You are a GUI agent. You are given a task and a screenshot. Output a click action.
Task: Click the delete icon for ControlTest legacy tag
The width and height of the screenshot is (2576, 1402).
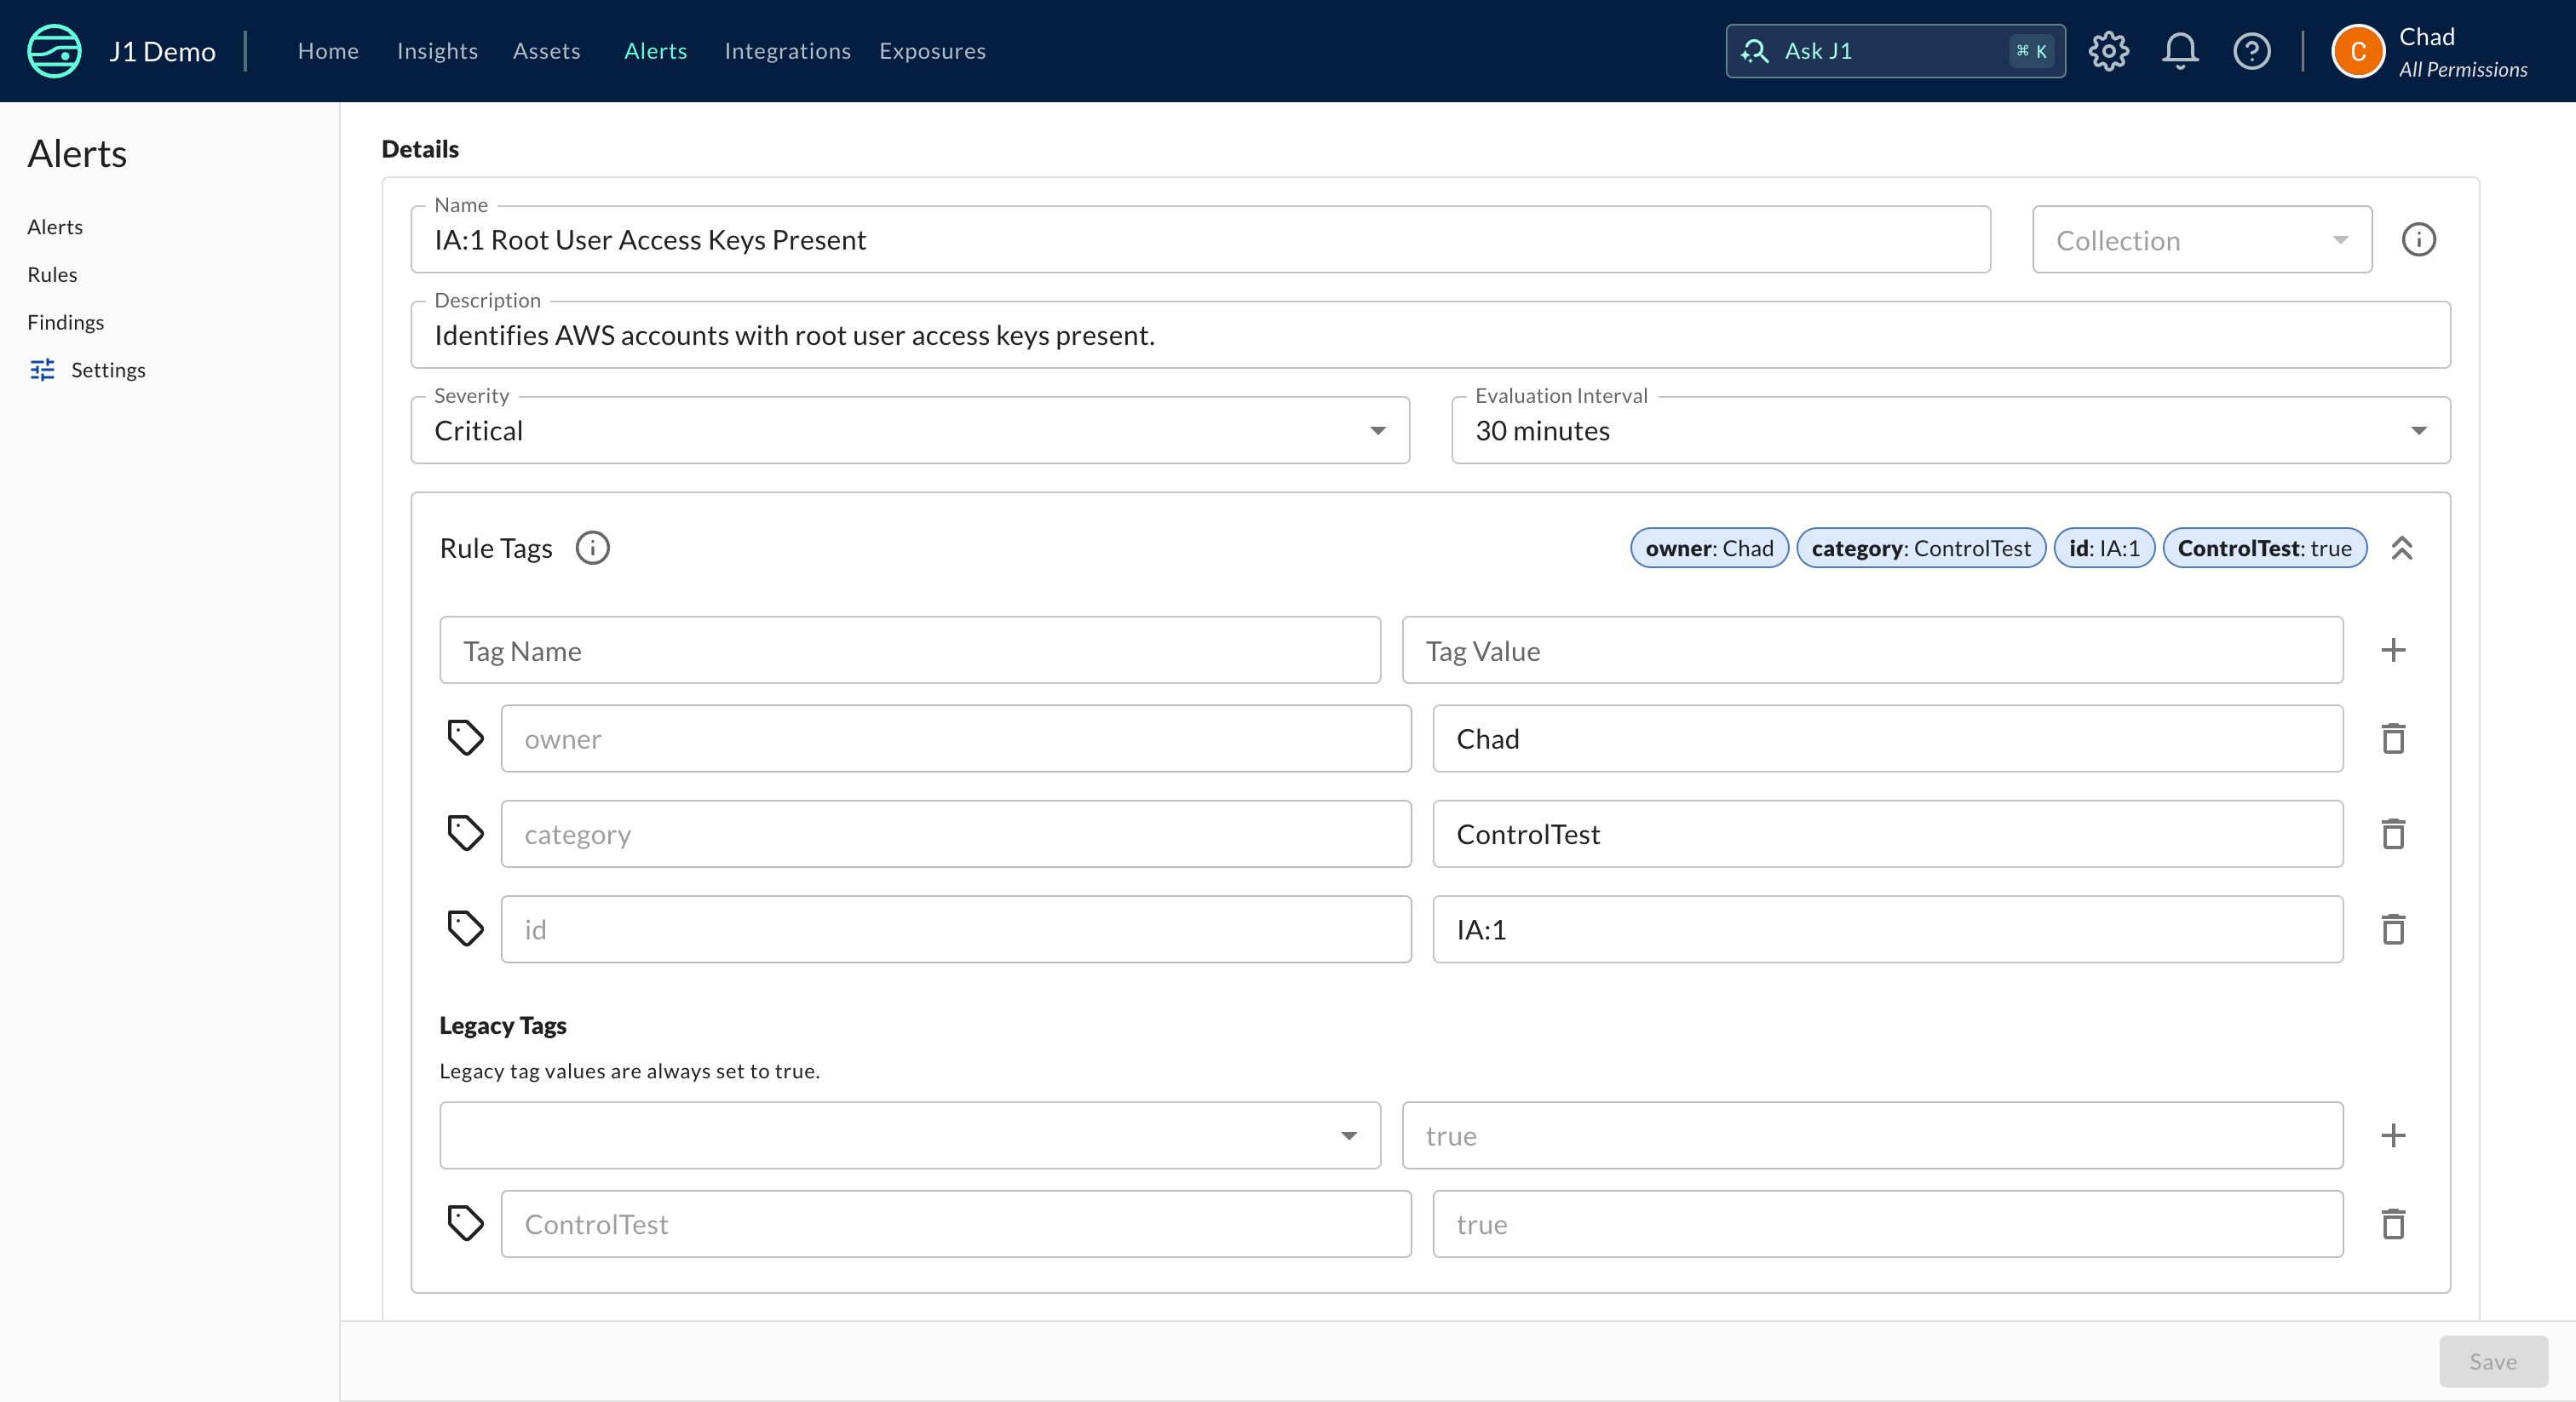tap(2393, 1224)
